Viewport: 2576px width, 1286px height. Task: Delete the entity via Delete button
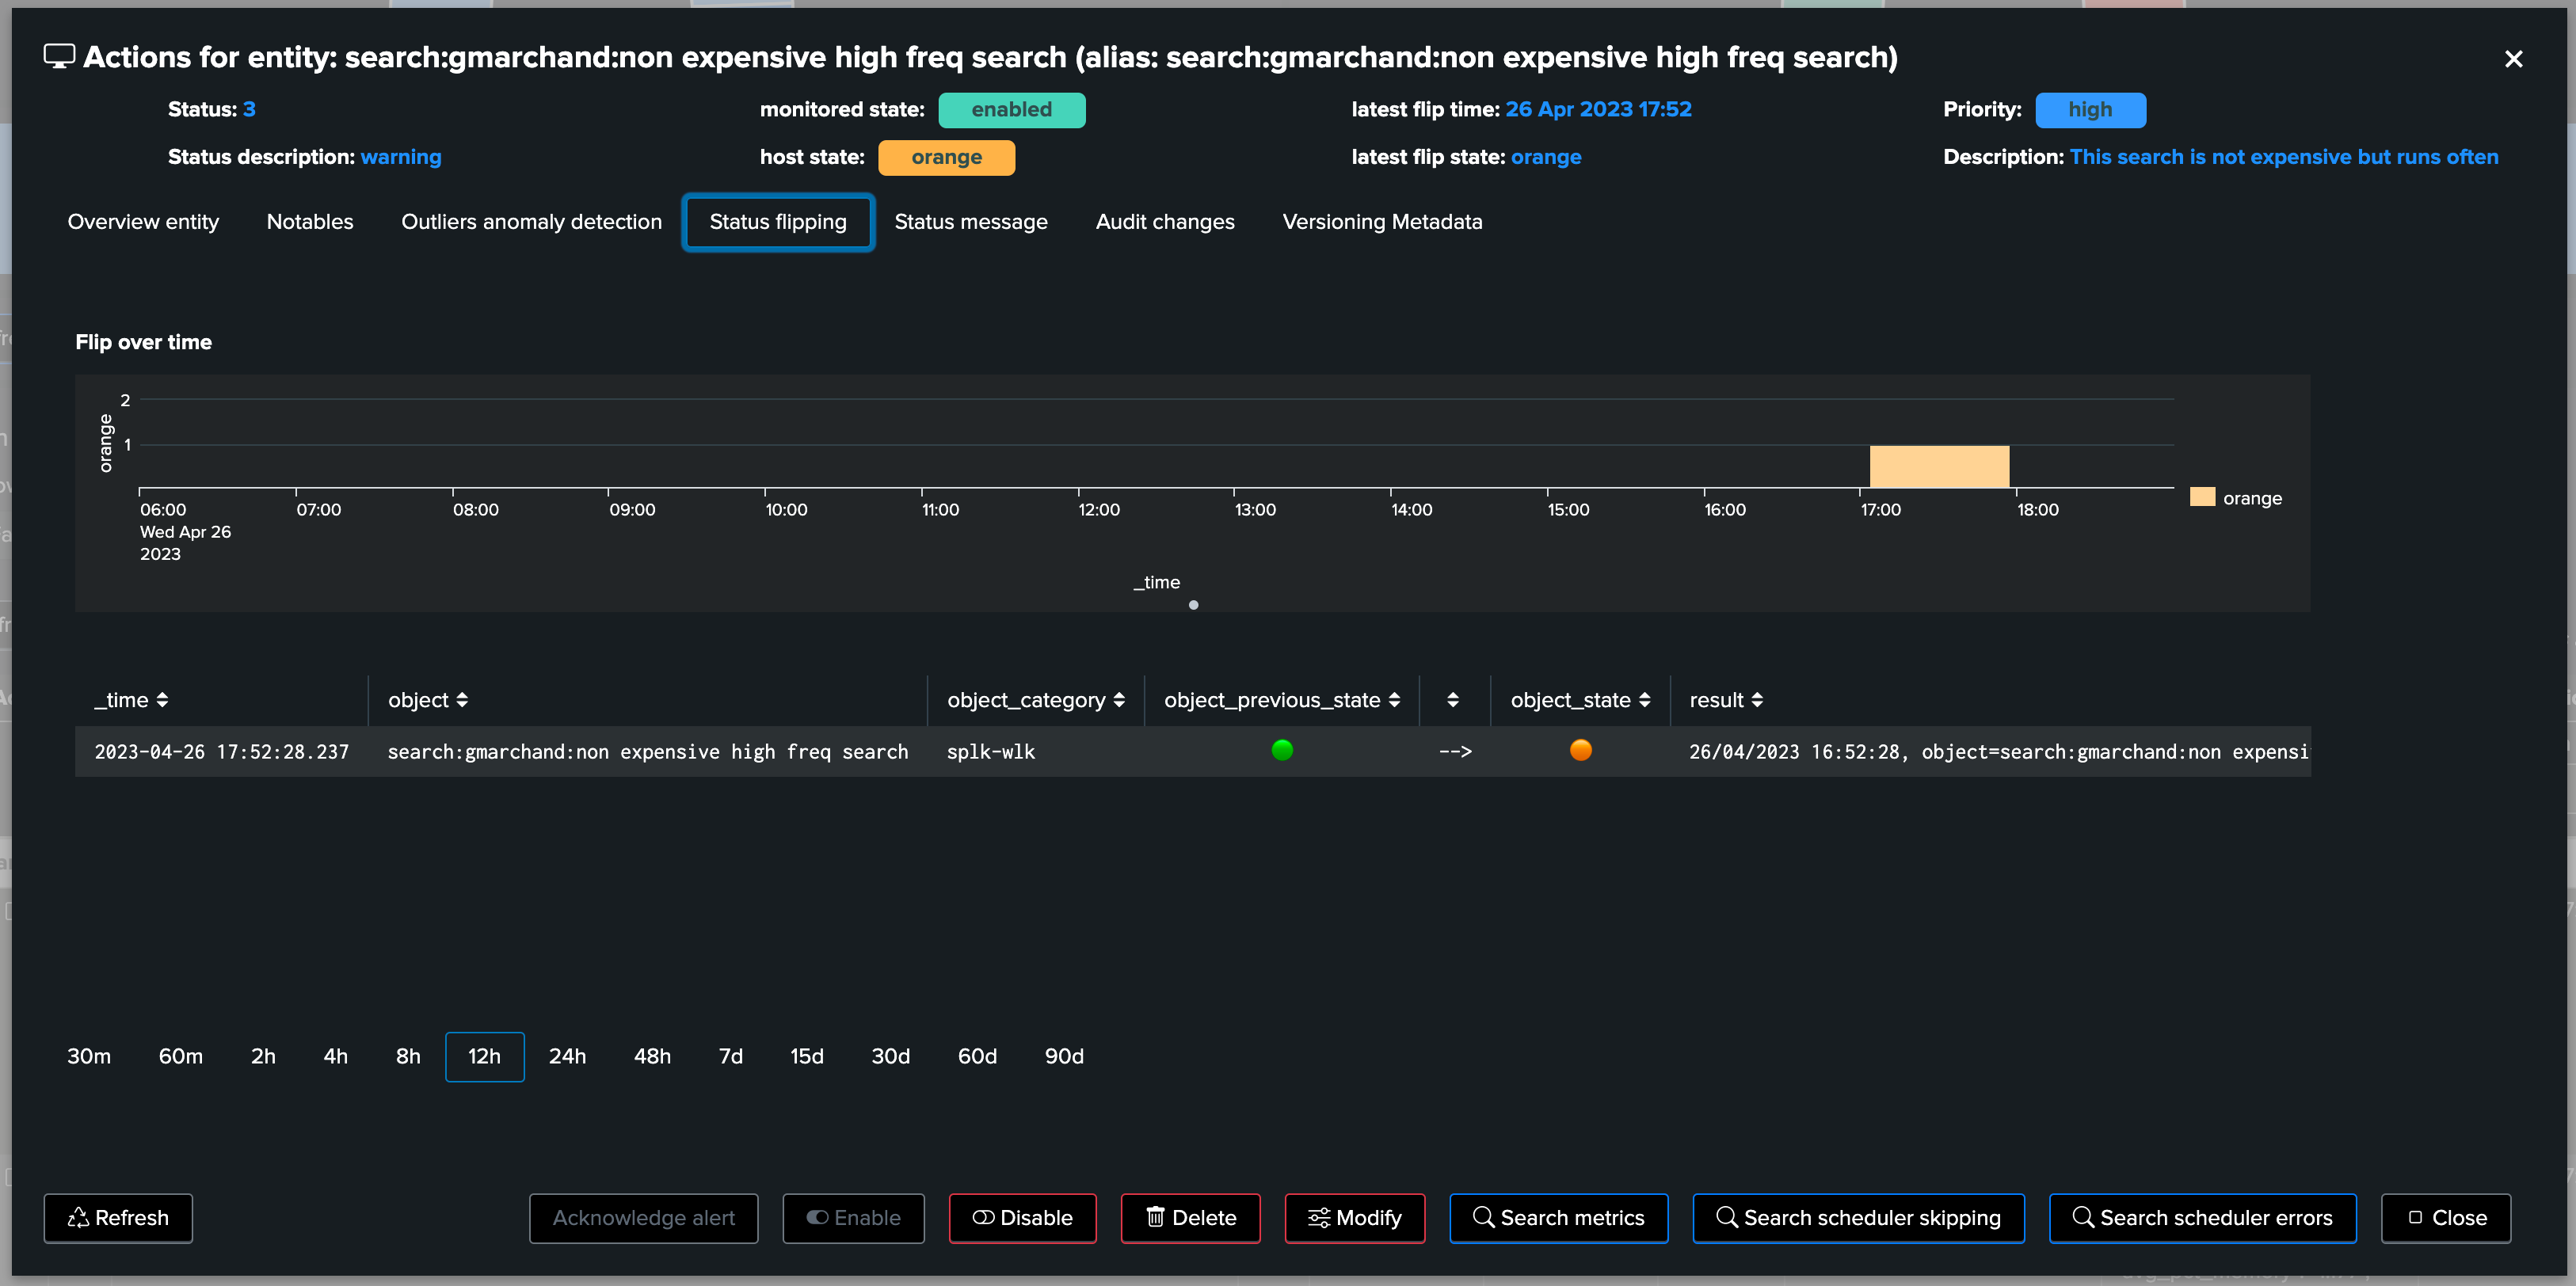[x=1190, y=1217]
